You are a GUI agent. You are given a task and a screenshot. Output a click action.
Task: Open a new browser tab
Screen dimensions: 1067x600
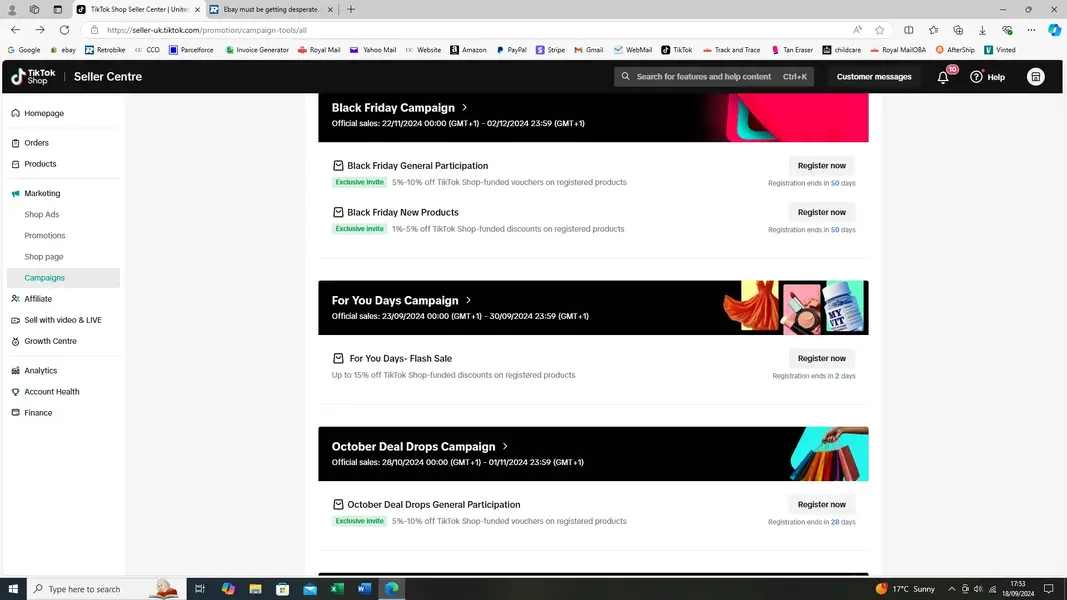350,10
